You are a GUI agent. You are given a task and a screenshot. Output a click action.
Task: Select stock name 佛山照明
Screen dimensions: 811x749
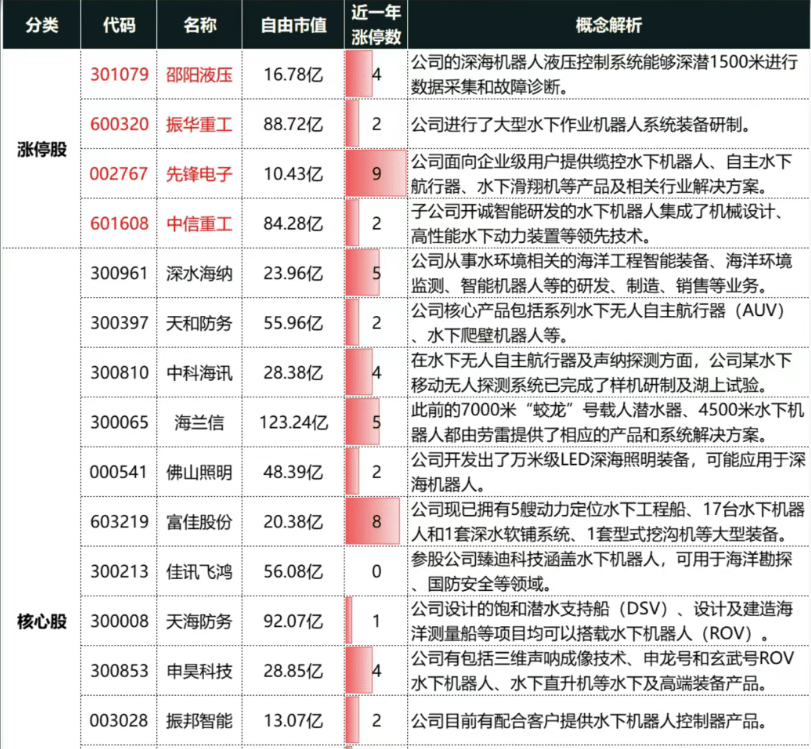pyautogui.click(x=200, y=471)
